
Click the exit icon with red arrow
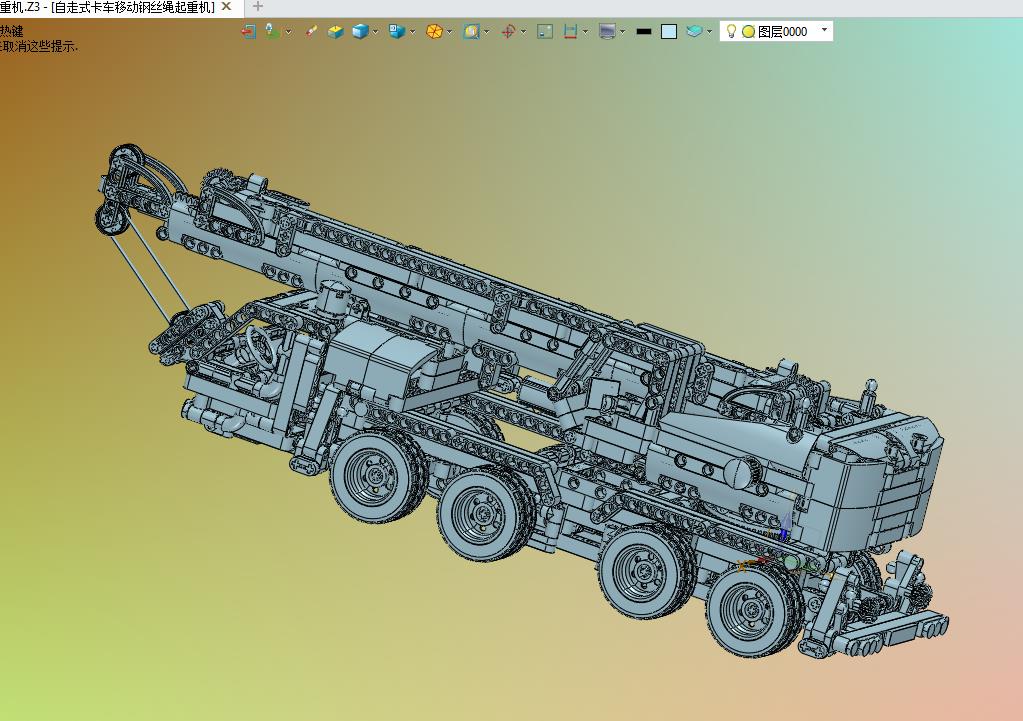click(248, 31)
